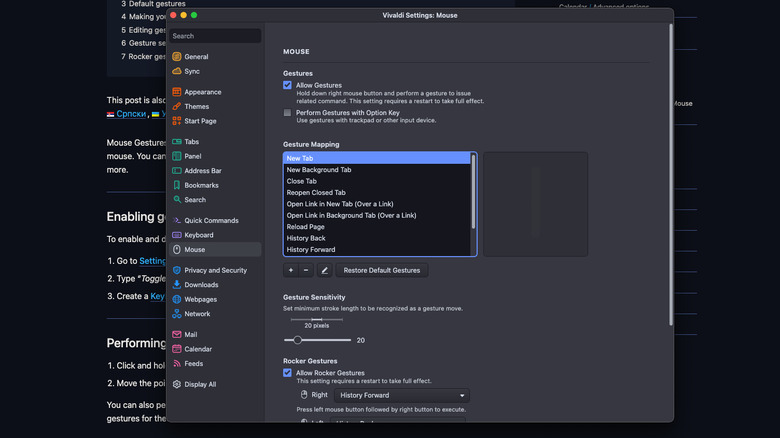This screenshot has width=780, height=438.
Task: Click Display All in settings sidebar
Action: pyautogui.click(x=200, y=384)
